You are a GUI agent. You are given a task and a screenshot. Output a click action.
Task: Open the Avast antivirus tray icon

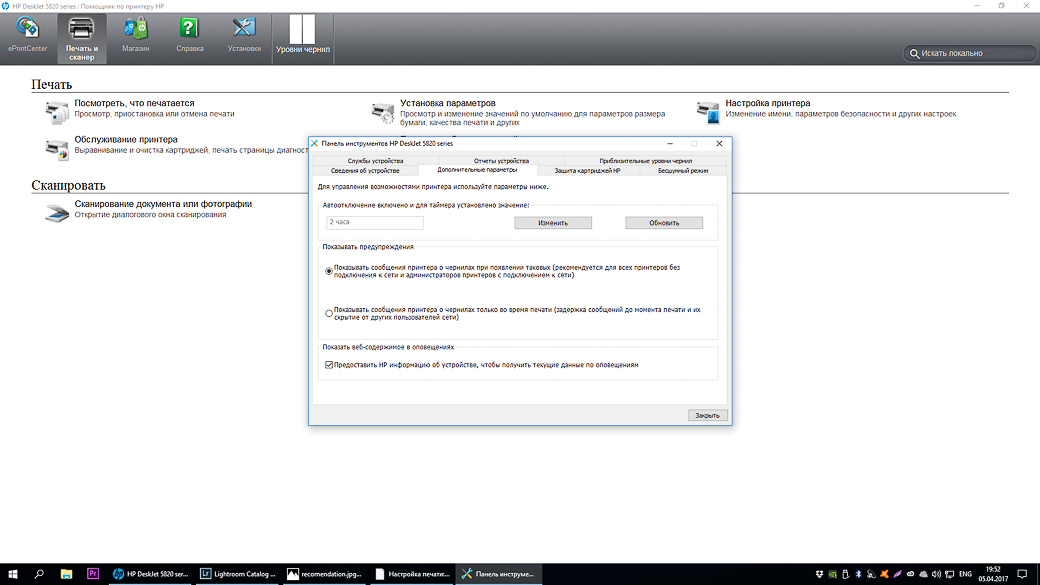[x=884, y=574]
